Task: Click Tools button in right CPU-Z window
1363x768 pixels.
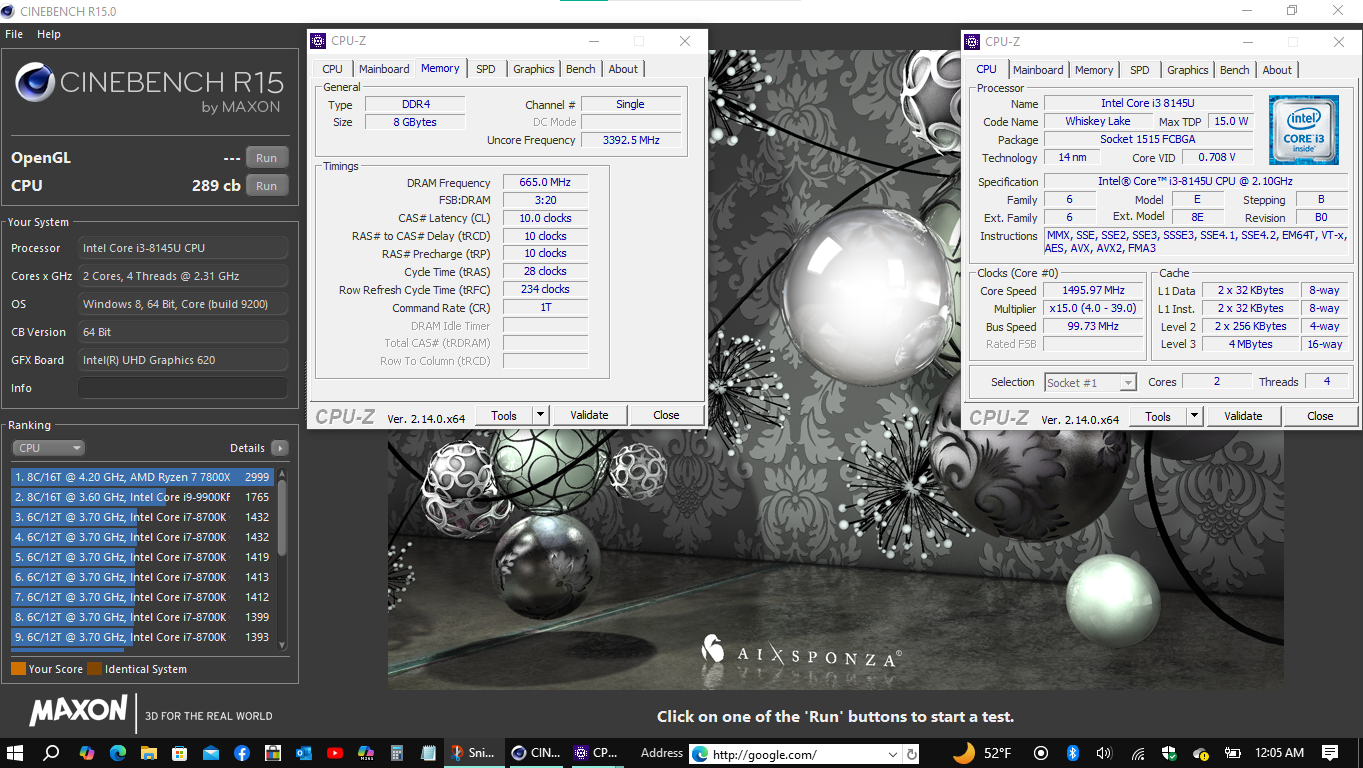Action: [x=1158, y=416]
